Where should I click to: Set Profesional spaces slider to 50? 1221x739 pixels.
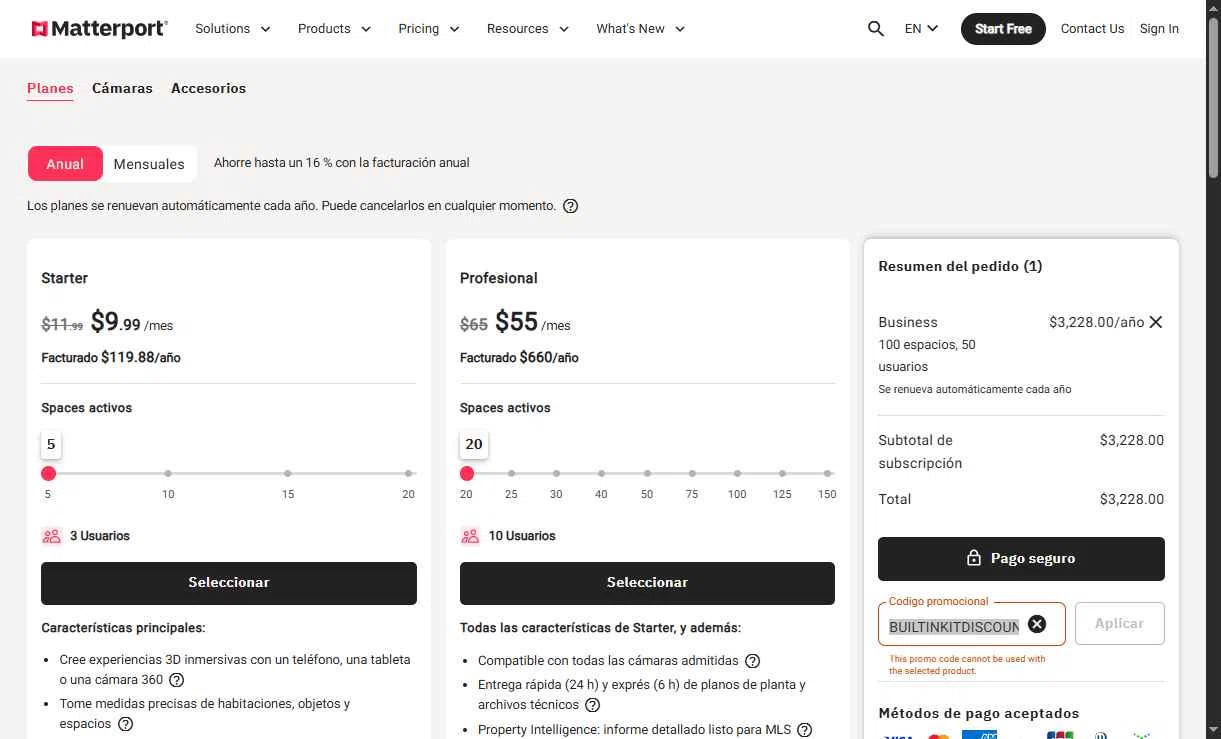pos(647,473)
